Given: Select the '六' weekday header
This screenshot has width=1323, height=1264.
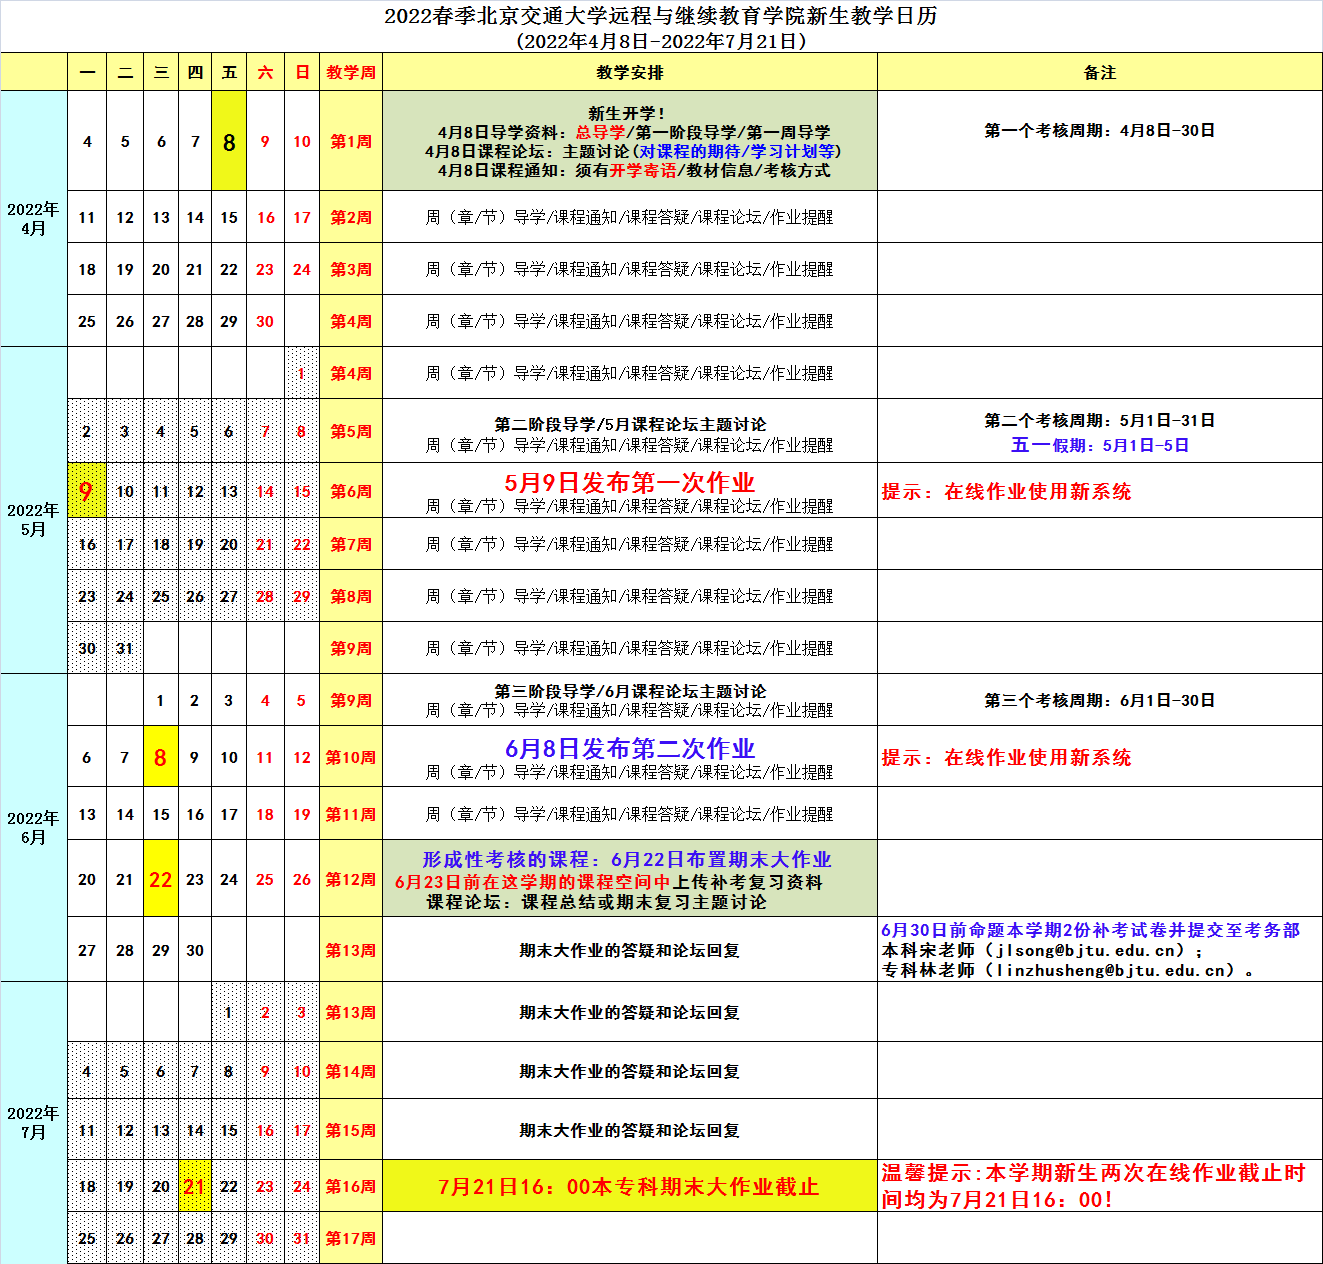Looking at the screenshot, I should pos(265,72).
